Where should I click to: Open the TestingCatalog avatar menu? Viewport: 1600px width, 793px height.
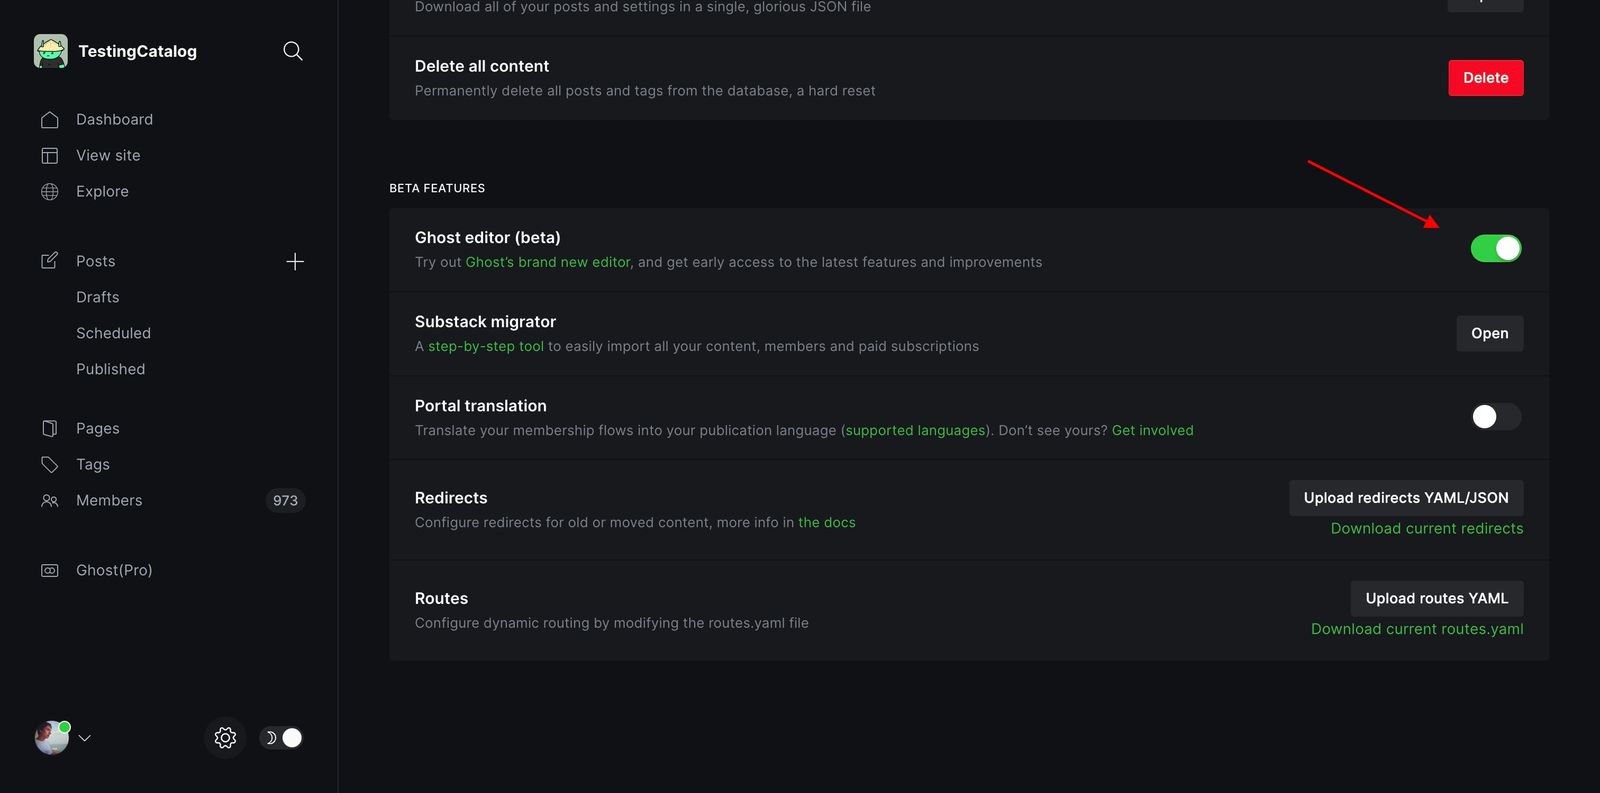click(50, 737)
